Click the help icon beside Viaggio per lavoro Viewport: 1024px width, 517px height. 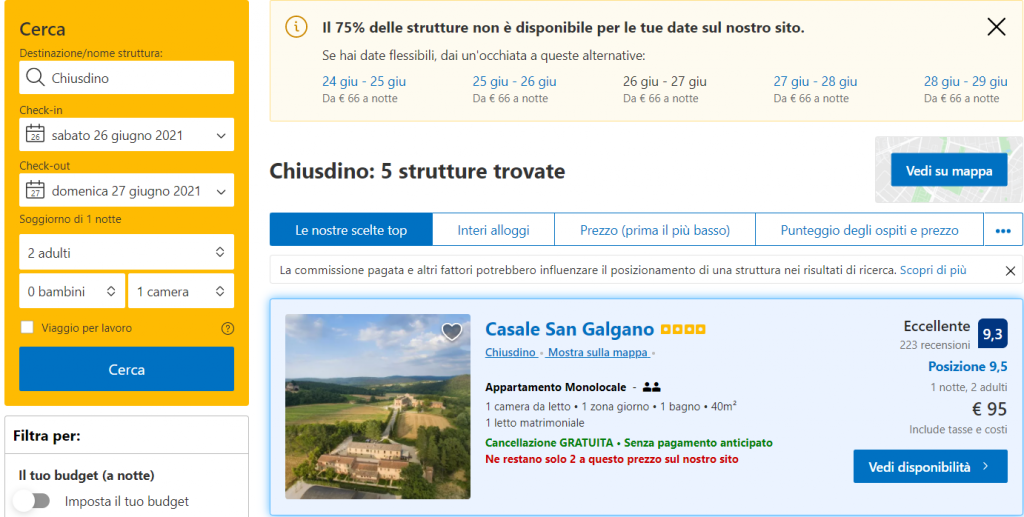tap(227, 328)
